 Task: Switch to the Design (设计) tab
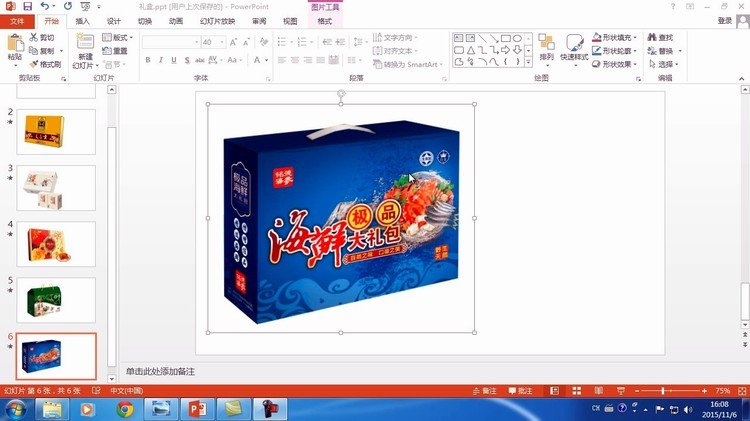[x=113, y=21]
